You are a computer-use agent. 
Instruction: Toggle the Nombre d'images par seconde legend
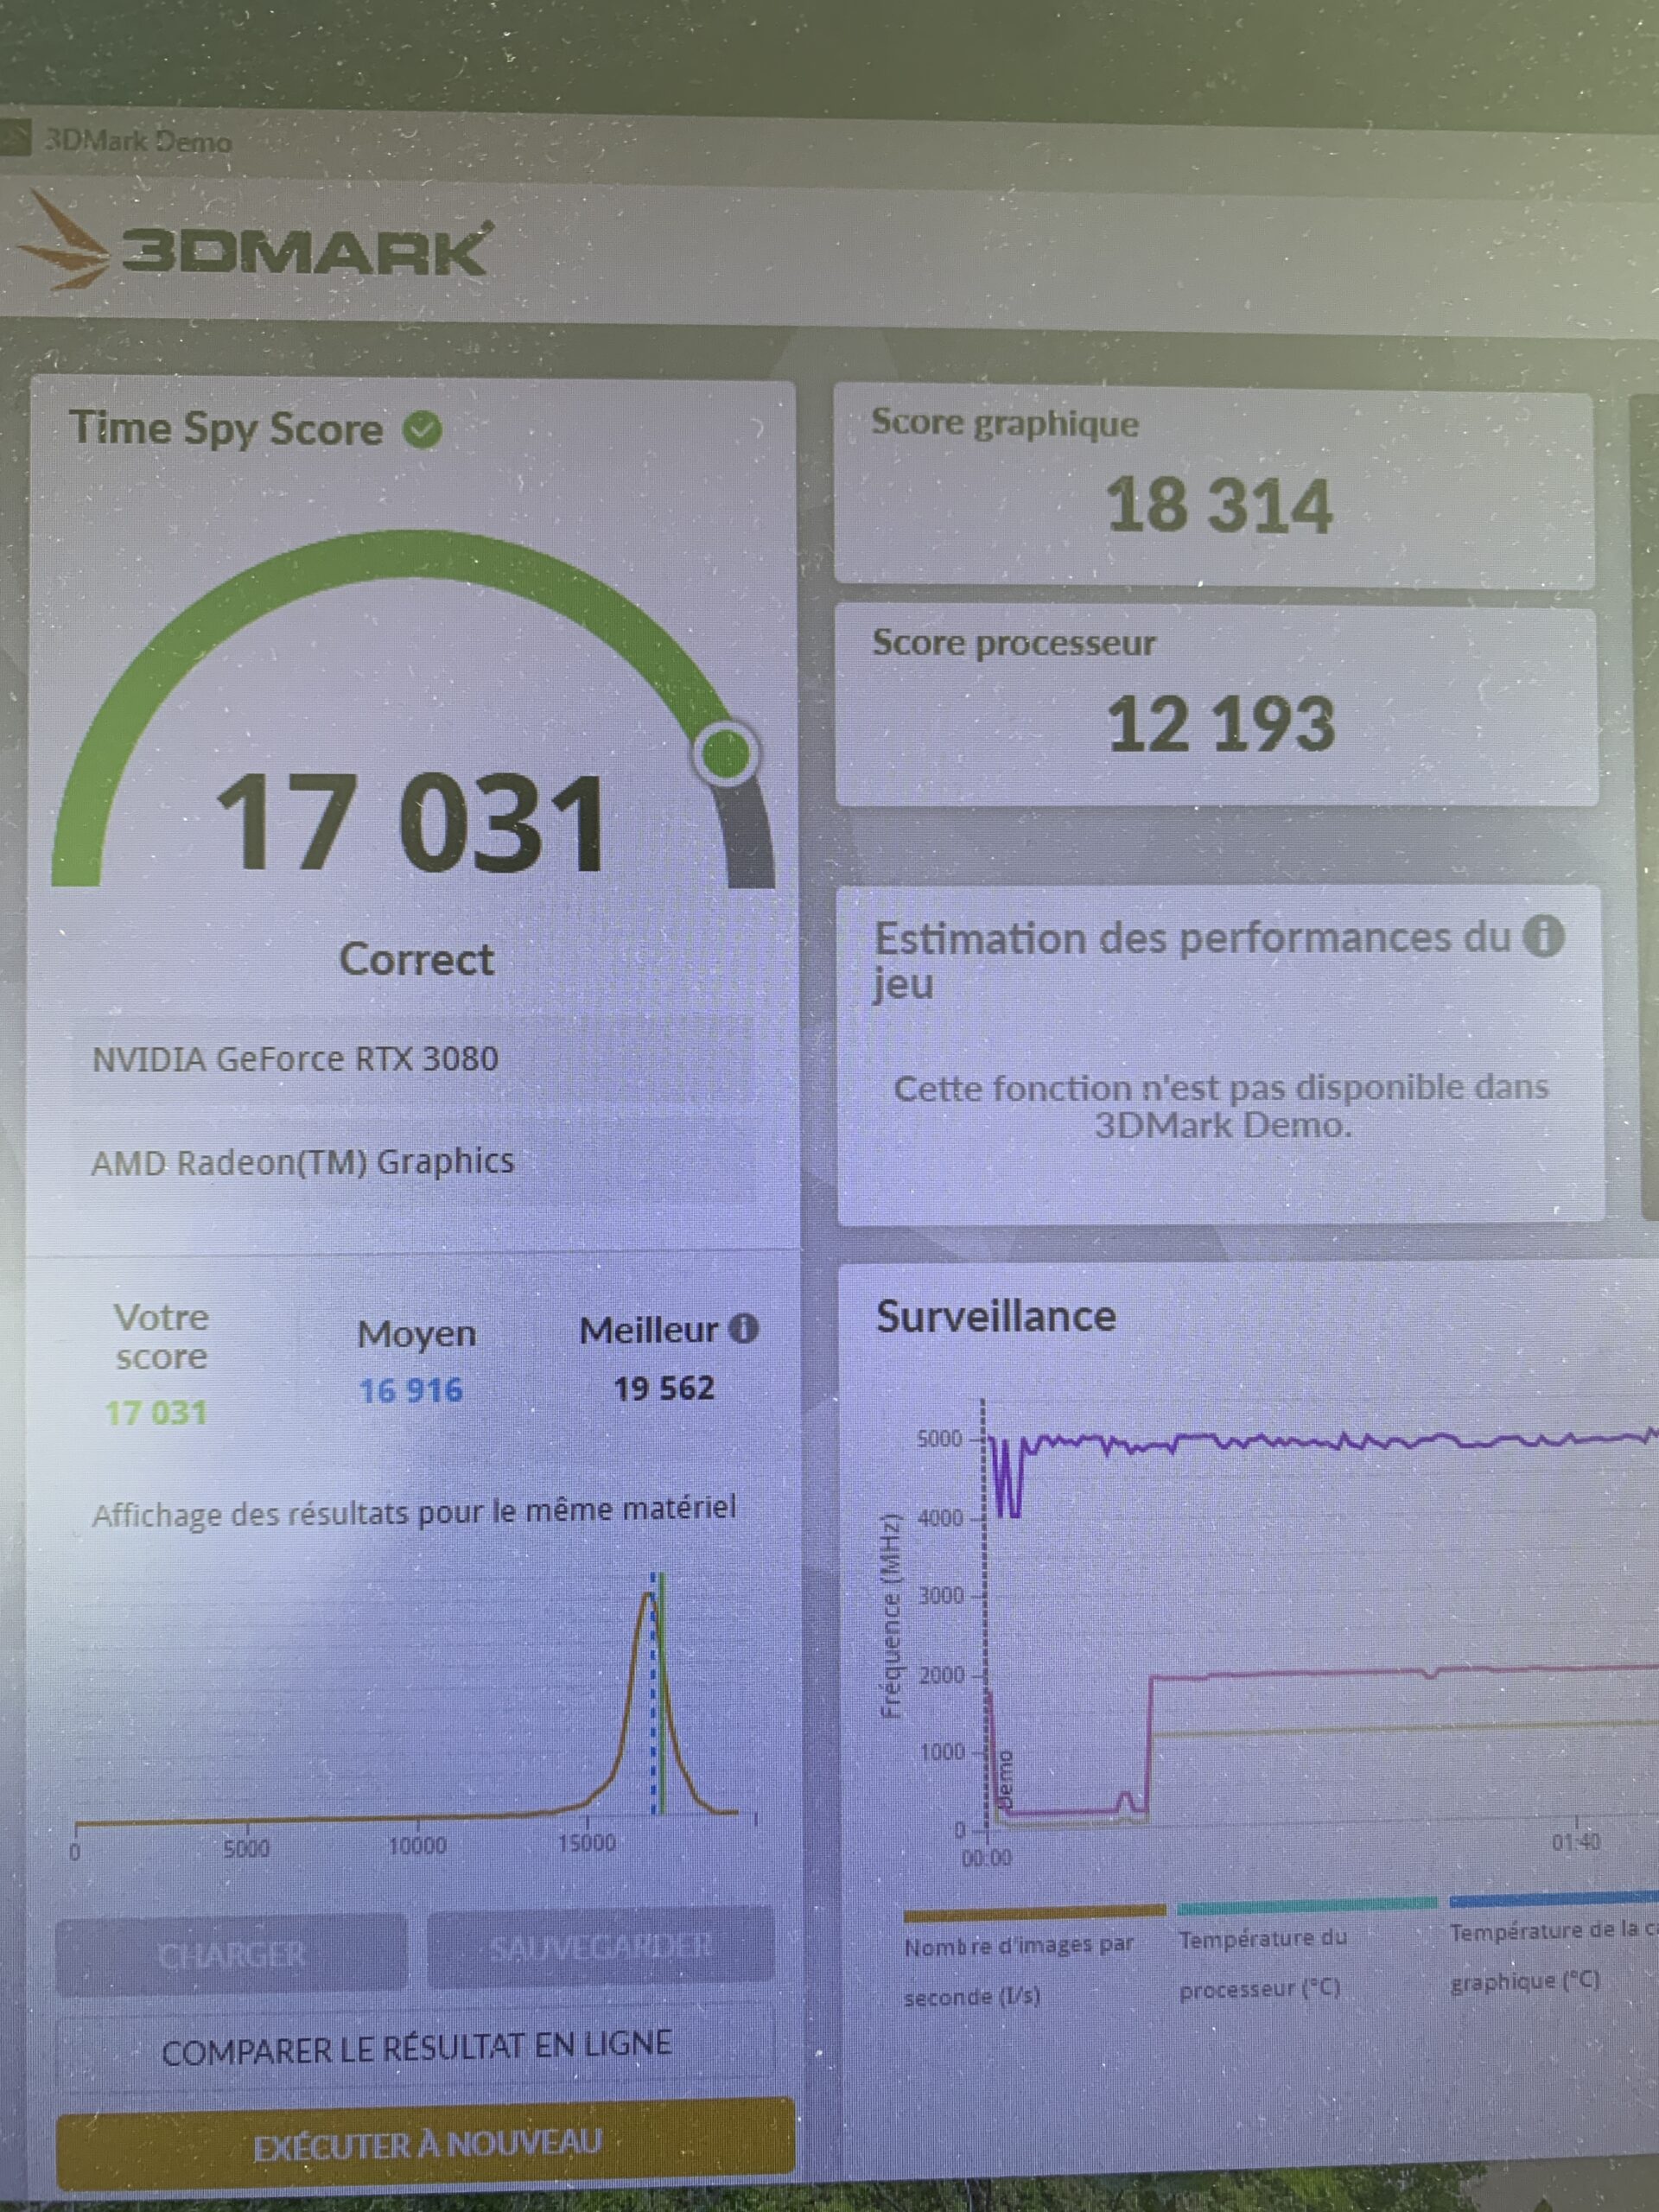[1019, 1970]
